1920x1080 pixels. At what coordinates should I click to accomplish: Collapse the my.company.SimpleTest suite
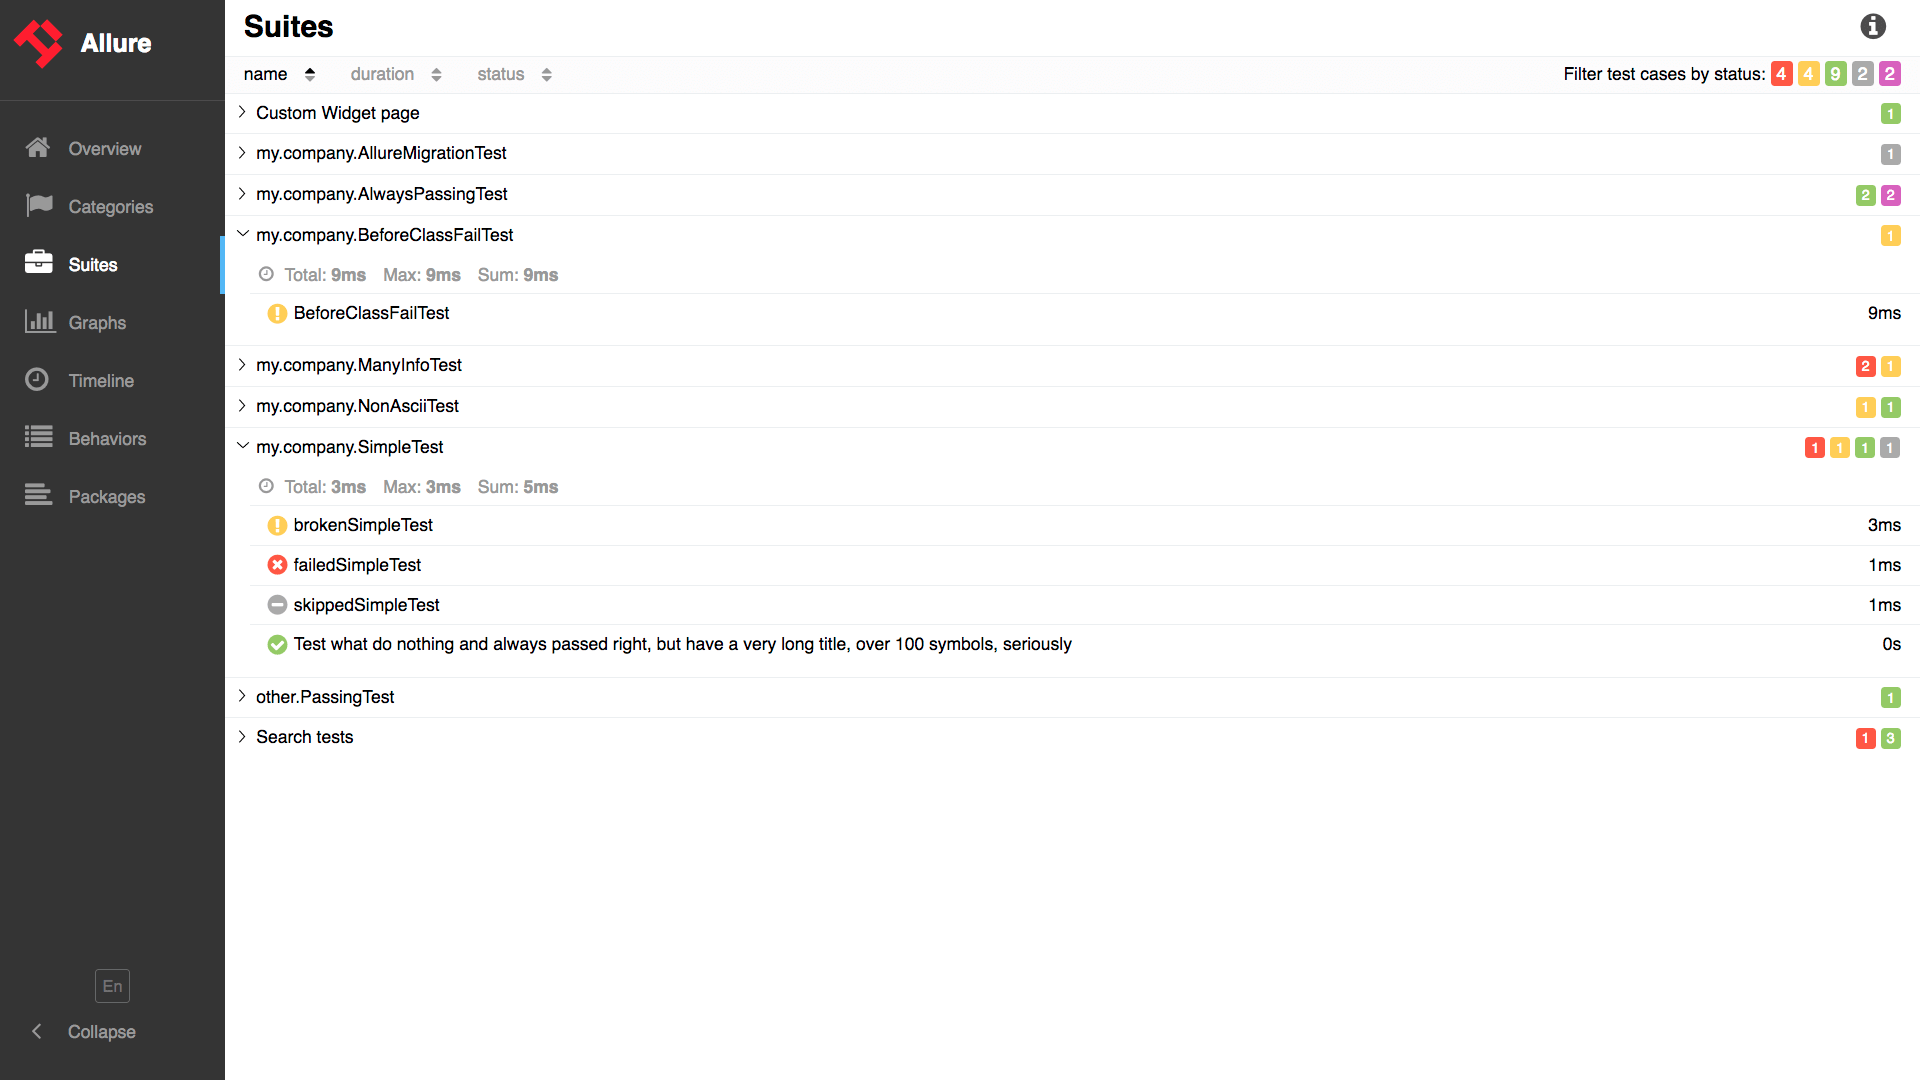point(241,446)
